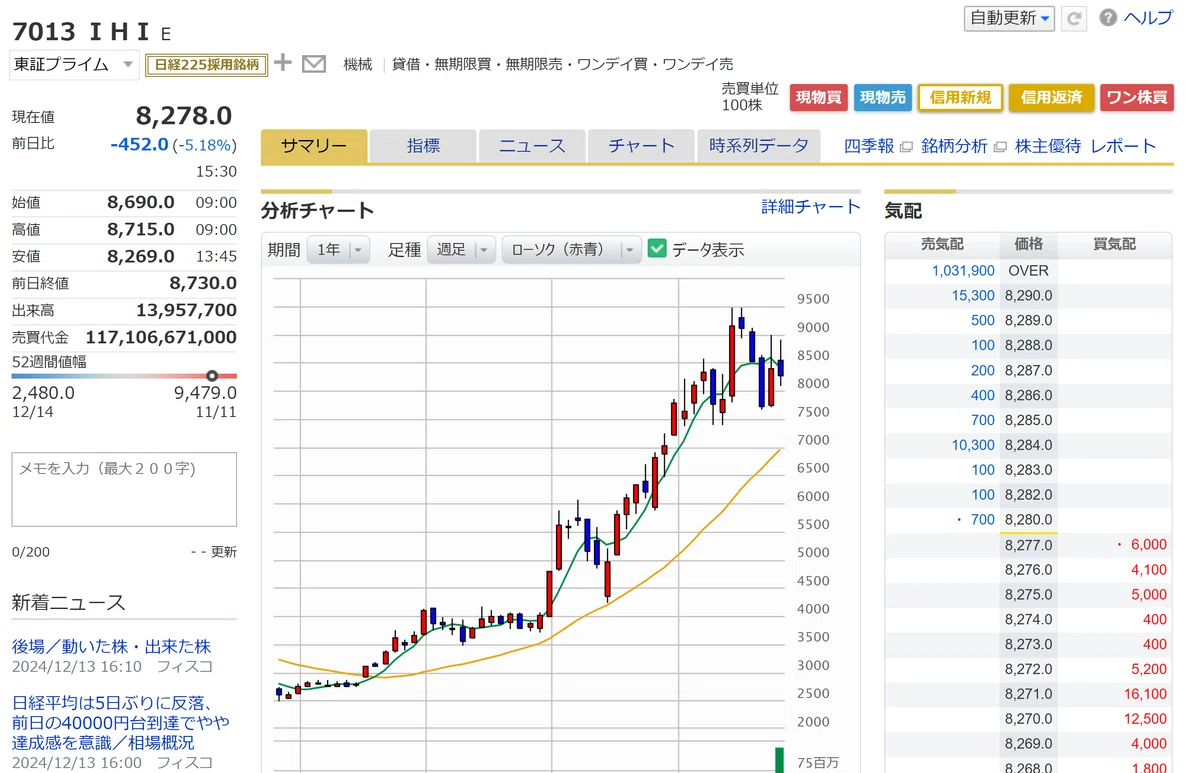The width and height of the screenshot is (1200, 773).
Task: Click the 現物売 button
Action: (x=883, y=97)
